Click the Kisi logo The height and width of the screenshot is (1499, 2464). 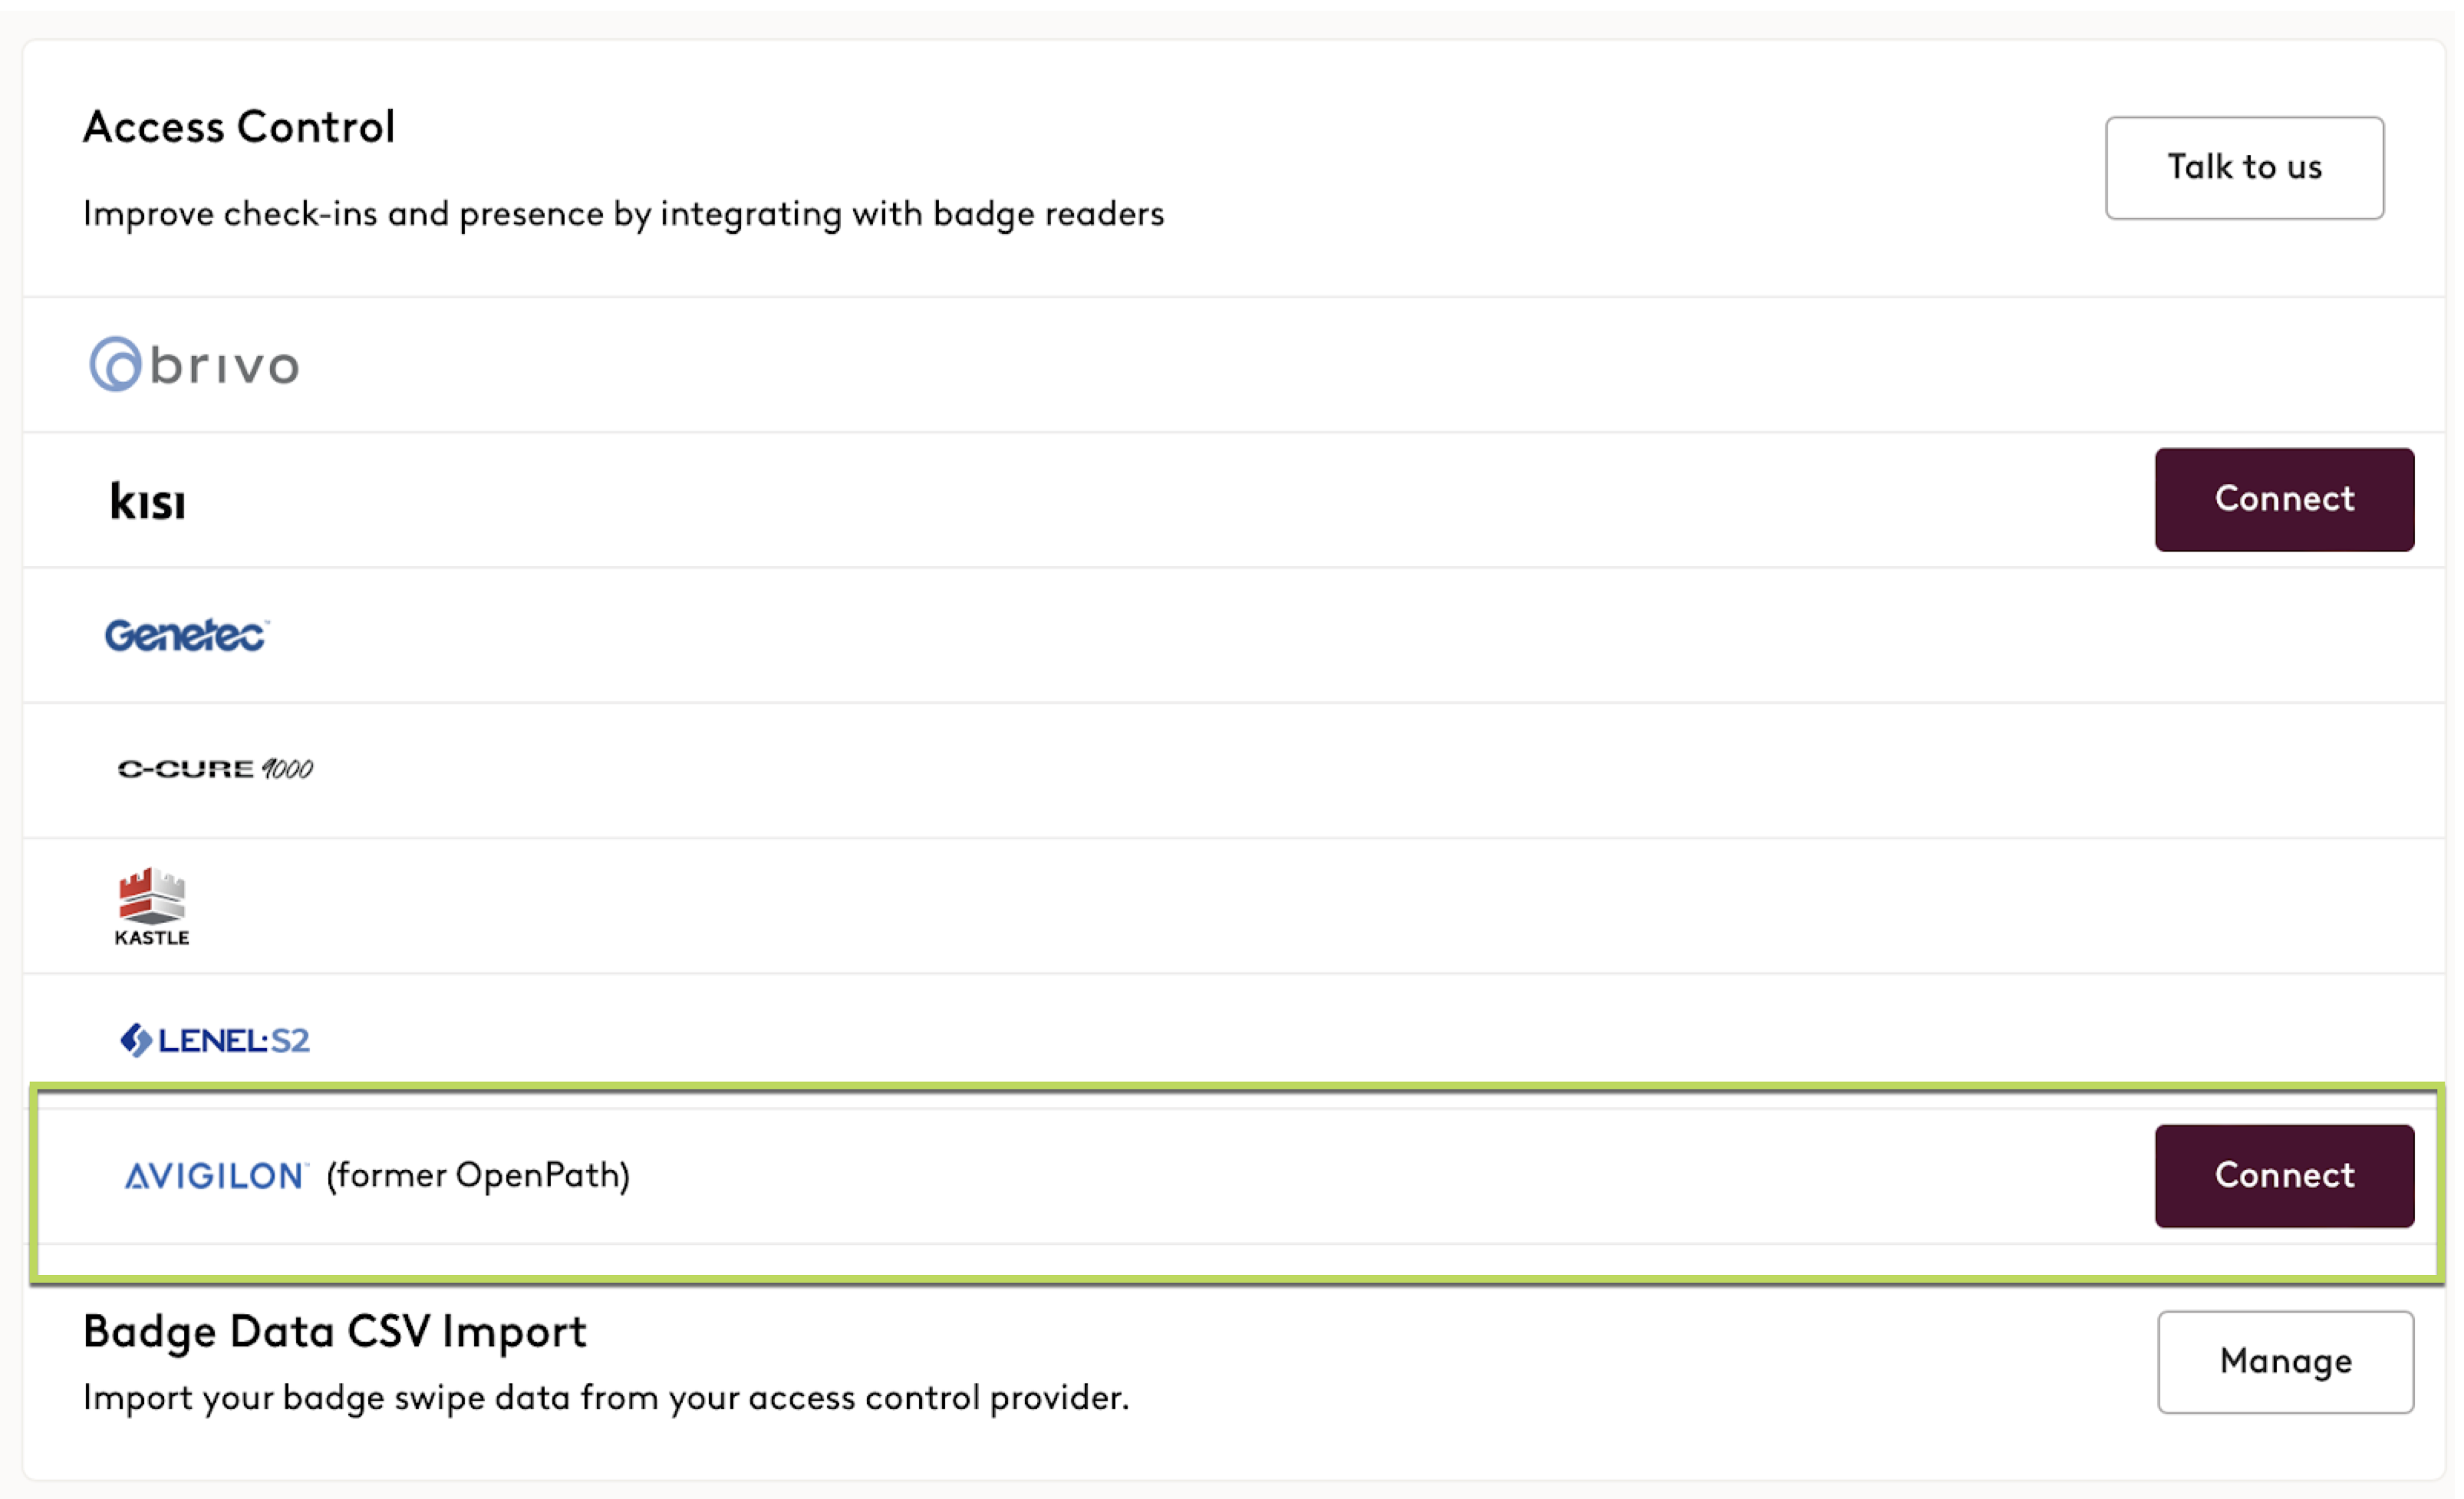pyautogui.click(x=148, y=502)
